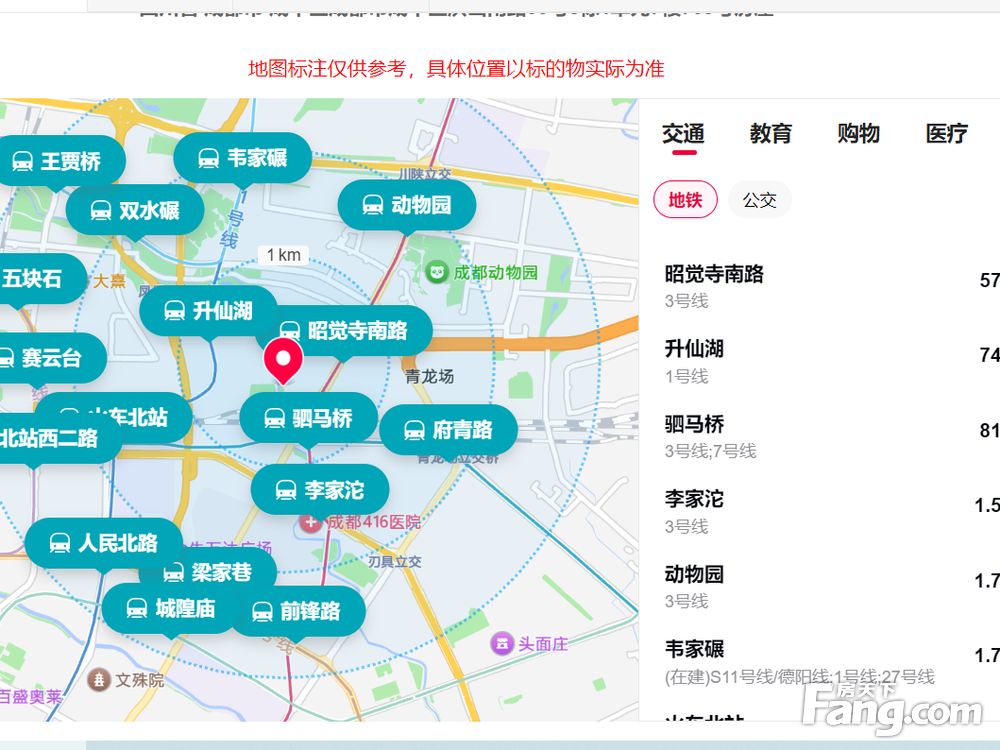Image resolution: width=1000 pixels, height=750 pixels.
Task: Click the red map disclaimer notice text
Action: tap(456, 69)
